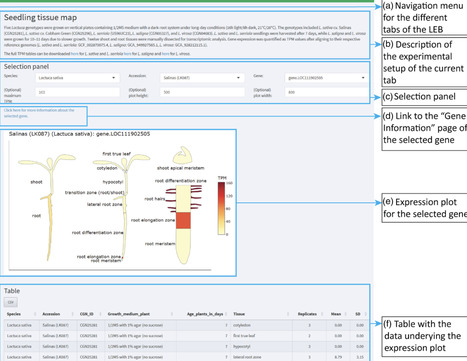
Task: Click the optional maximum TPM input field
Action: [77, 92]
